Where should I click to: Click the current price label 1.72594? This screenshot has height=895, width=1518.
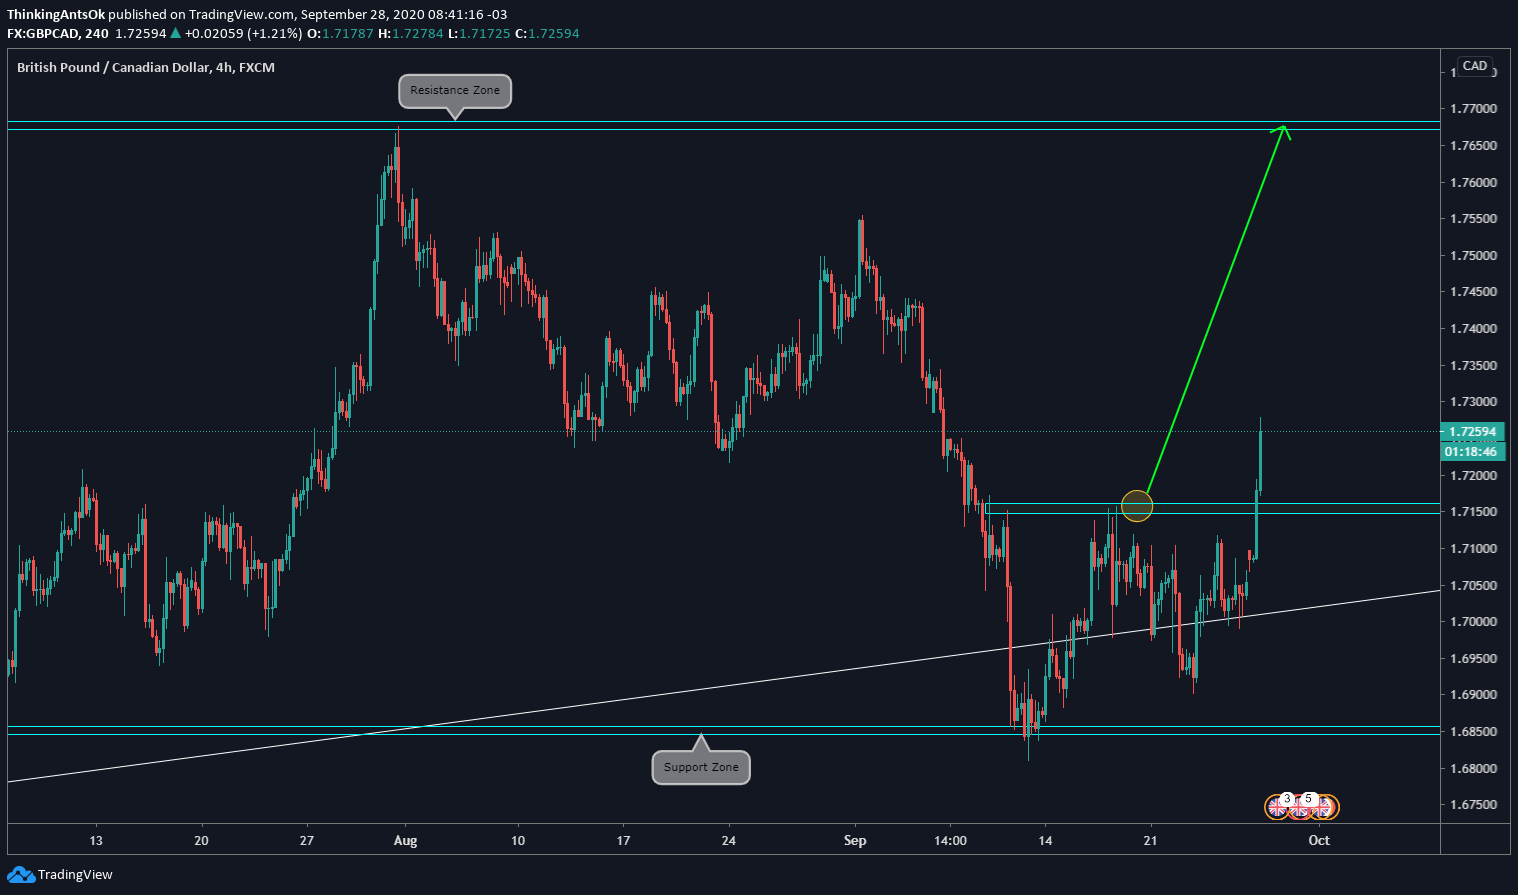1471,432
